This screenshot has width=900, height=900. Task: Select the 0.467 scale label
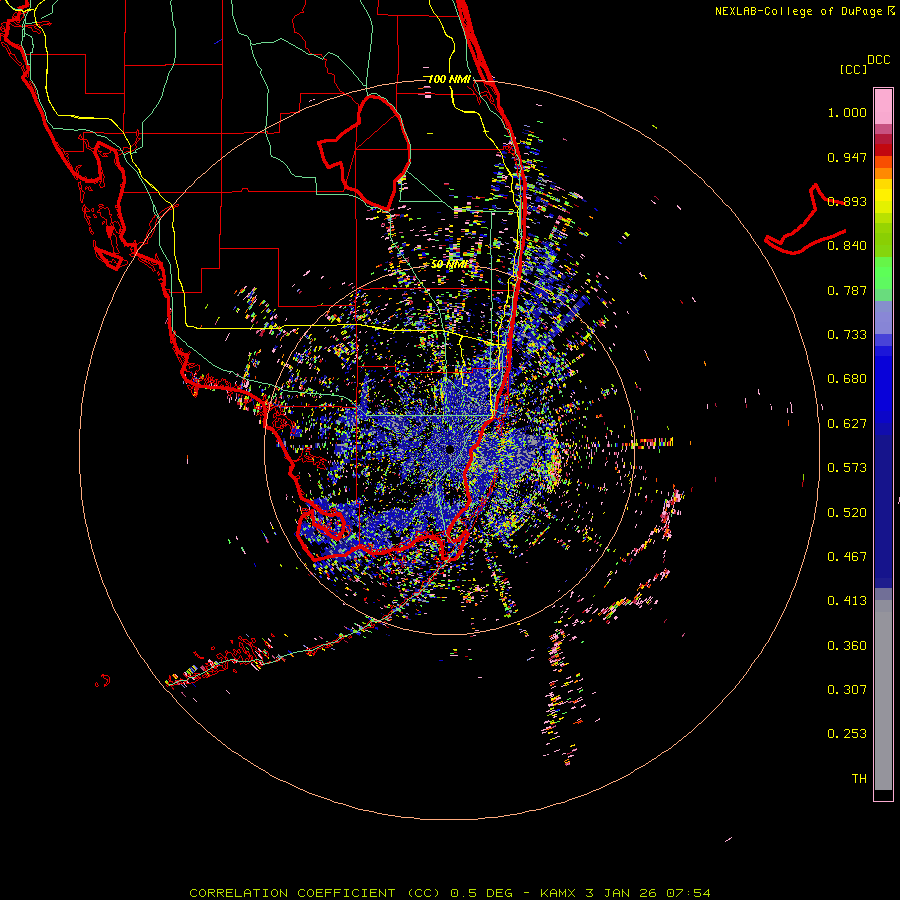pyautogui.click(x=847, y=557)
